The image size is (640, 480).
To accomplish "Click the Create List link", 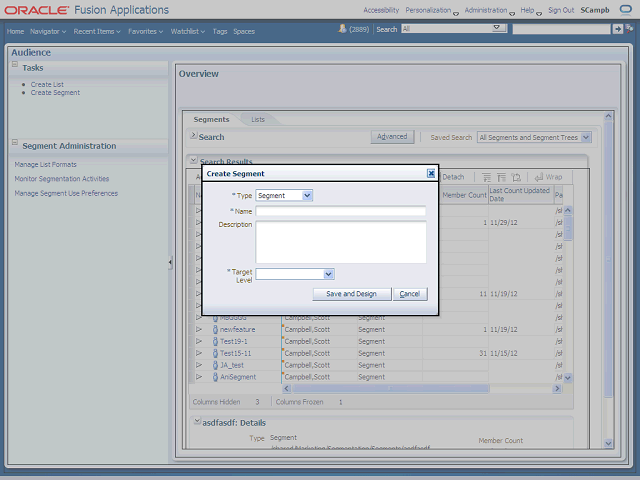I will 47,84.
